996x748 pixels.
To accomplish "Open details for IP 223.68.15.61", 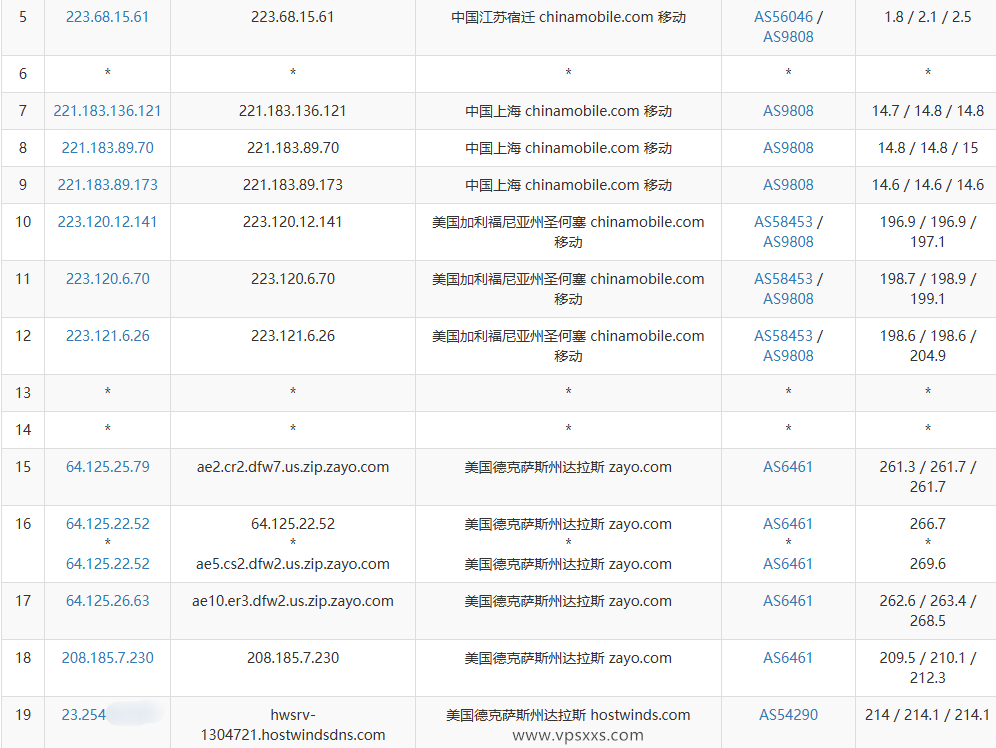I will [x=107, y=16].
